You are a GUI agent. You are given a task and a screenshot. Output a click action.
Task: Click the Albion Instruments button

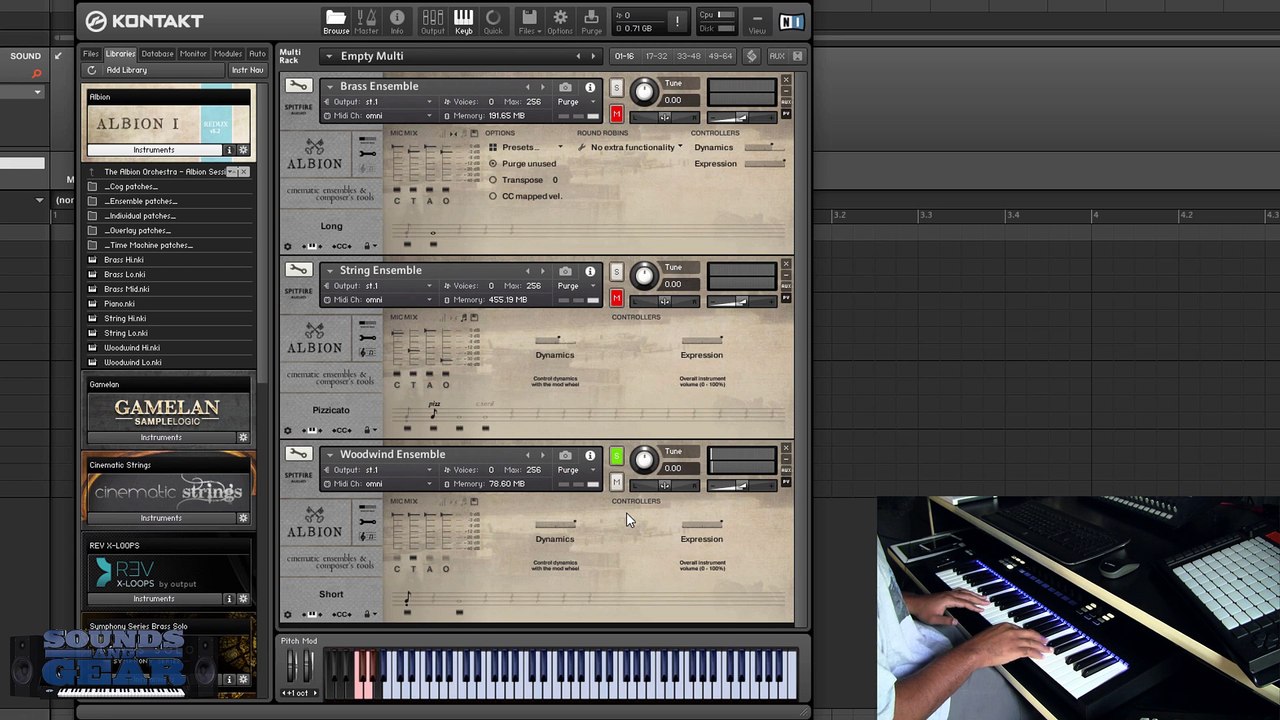click(154, 150)
